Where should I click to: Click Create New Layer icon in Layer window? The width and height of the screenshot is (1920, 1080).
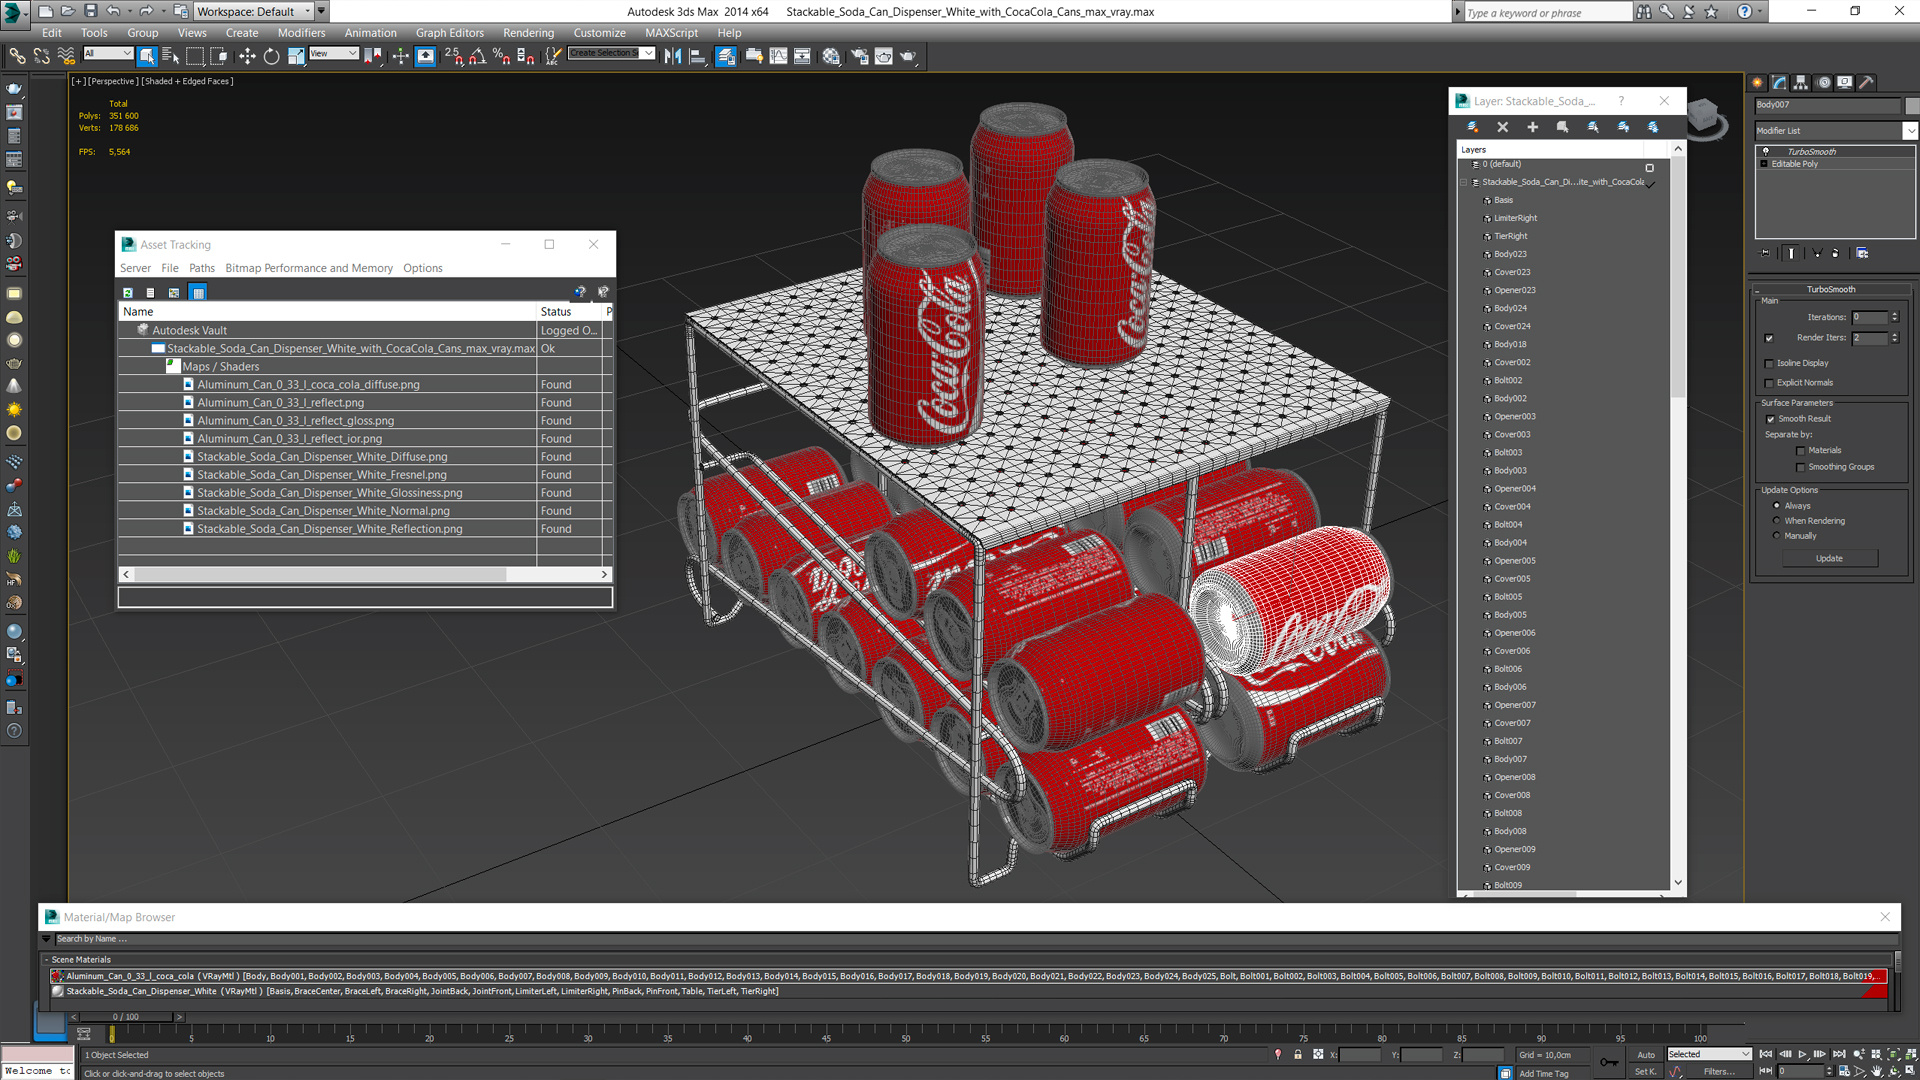pyautogui.click(x=1472, y=127)
